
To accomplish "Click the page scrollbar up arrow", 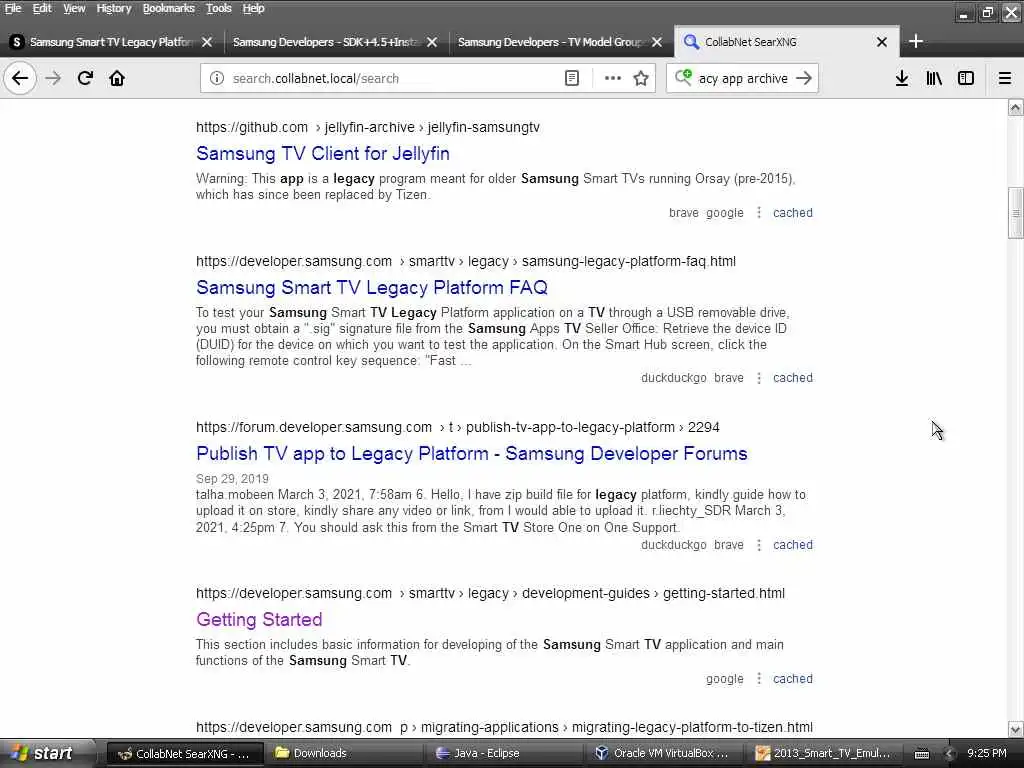I will [1016, 108].
